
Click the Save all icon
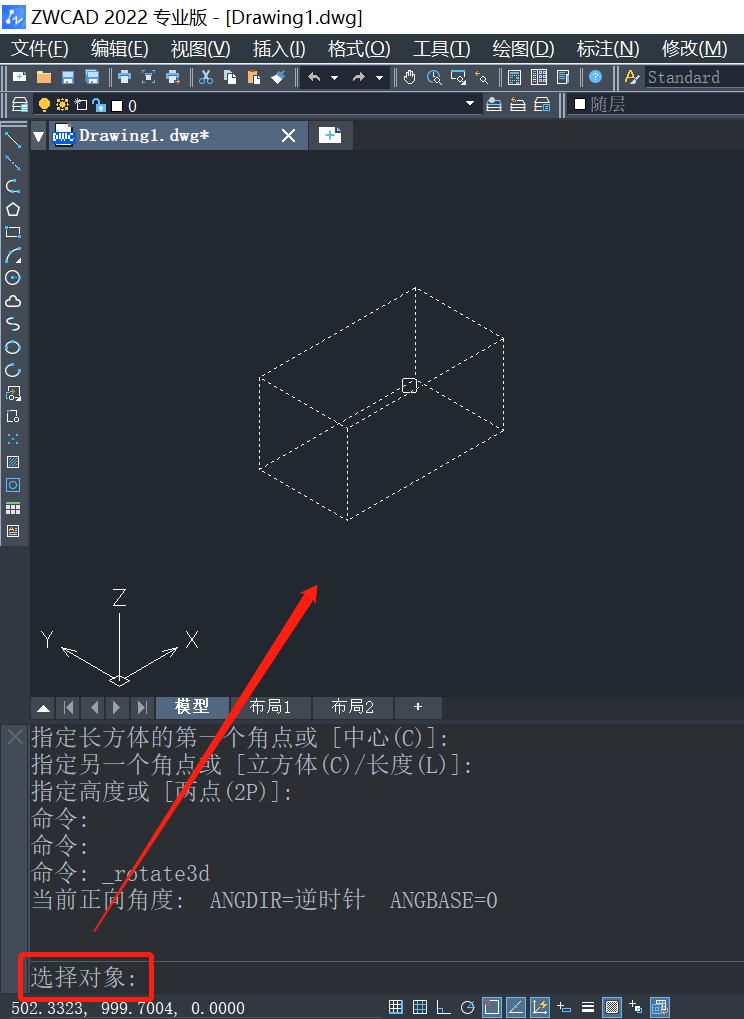92,77
